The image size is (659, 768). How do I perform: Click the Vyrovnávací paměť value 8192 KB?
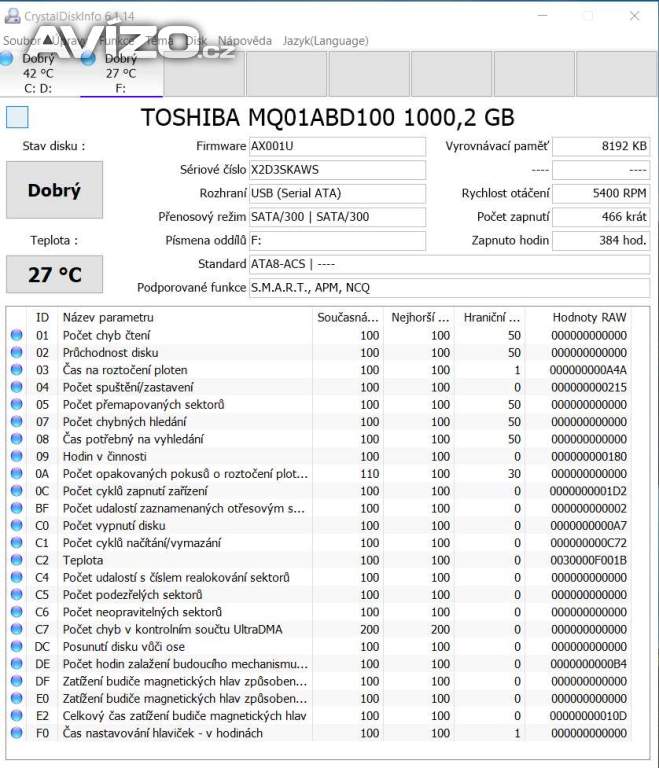pyautogui.click(x=601, y=146)
